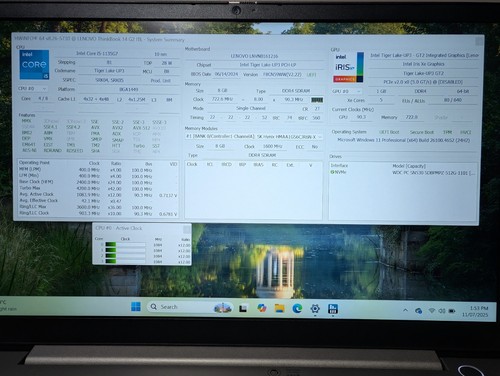Click the UEFI Boot label

coord(389,132)
